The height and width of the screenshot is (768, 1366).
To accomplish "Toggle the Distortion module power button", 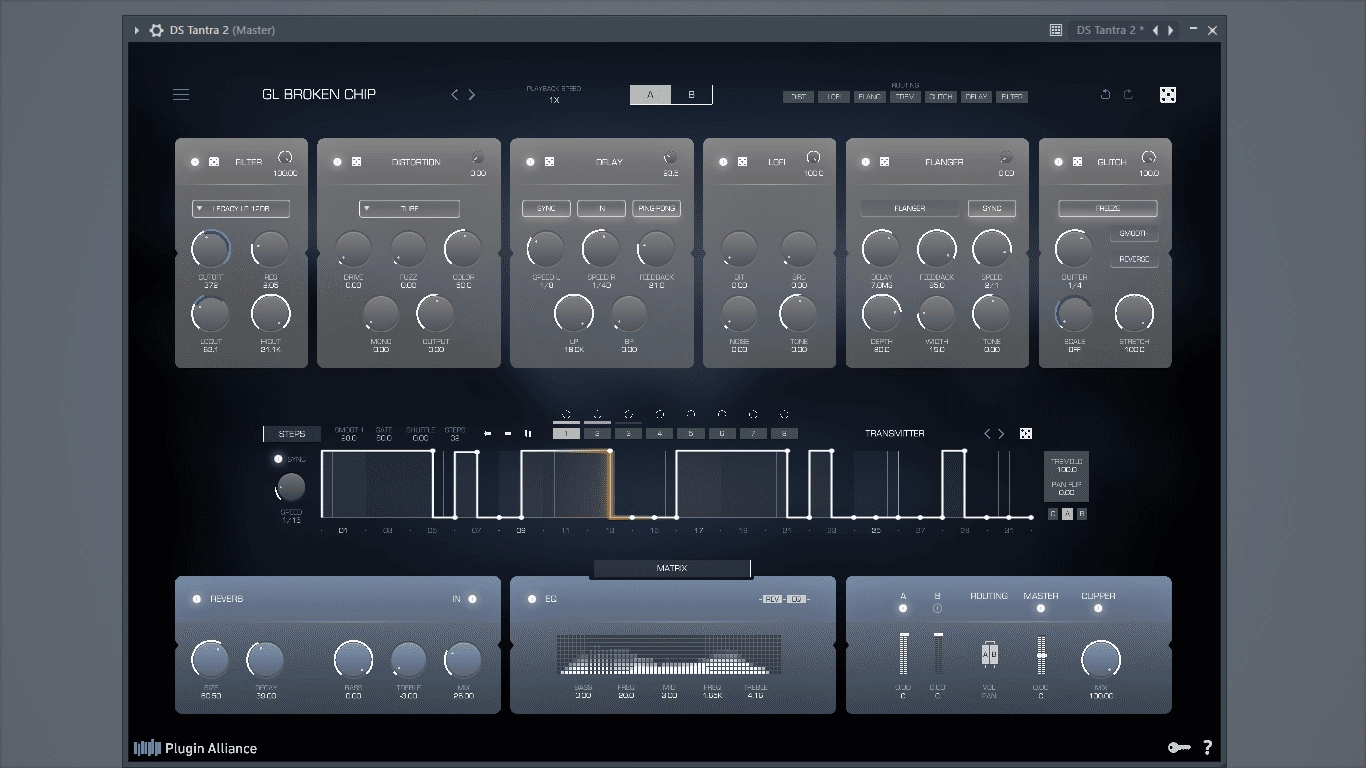I will [x=337, y=162].
